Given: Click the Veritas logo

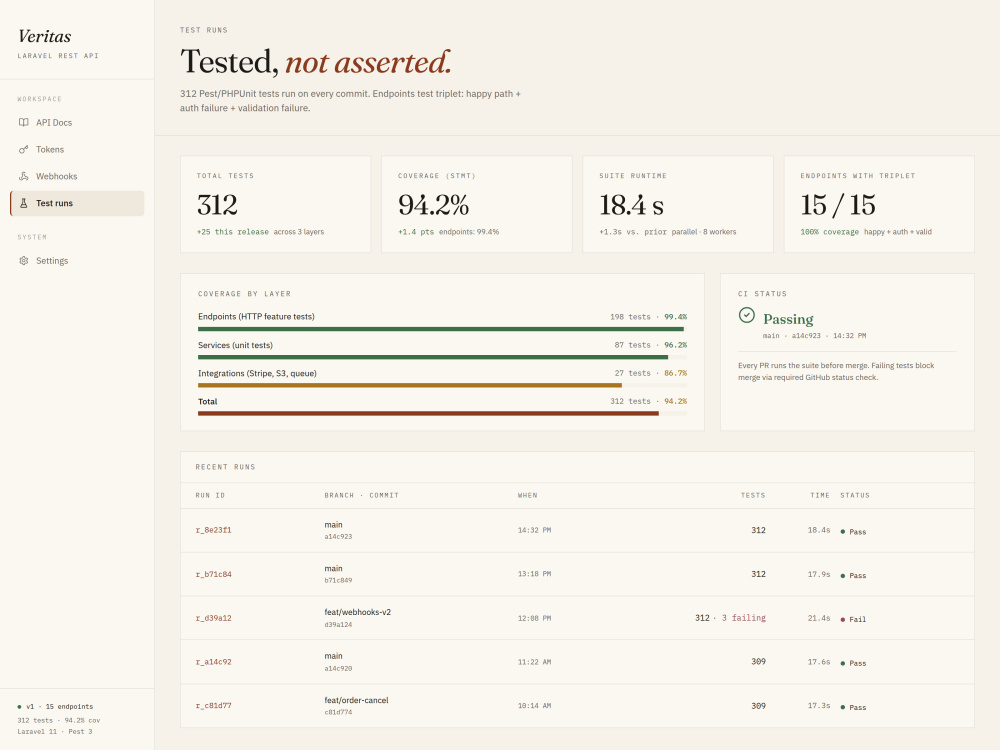Looking at the screenshot, I should 45,36.
